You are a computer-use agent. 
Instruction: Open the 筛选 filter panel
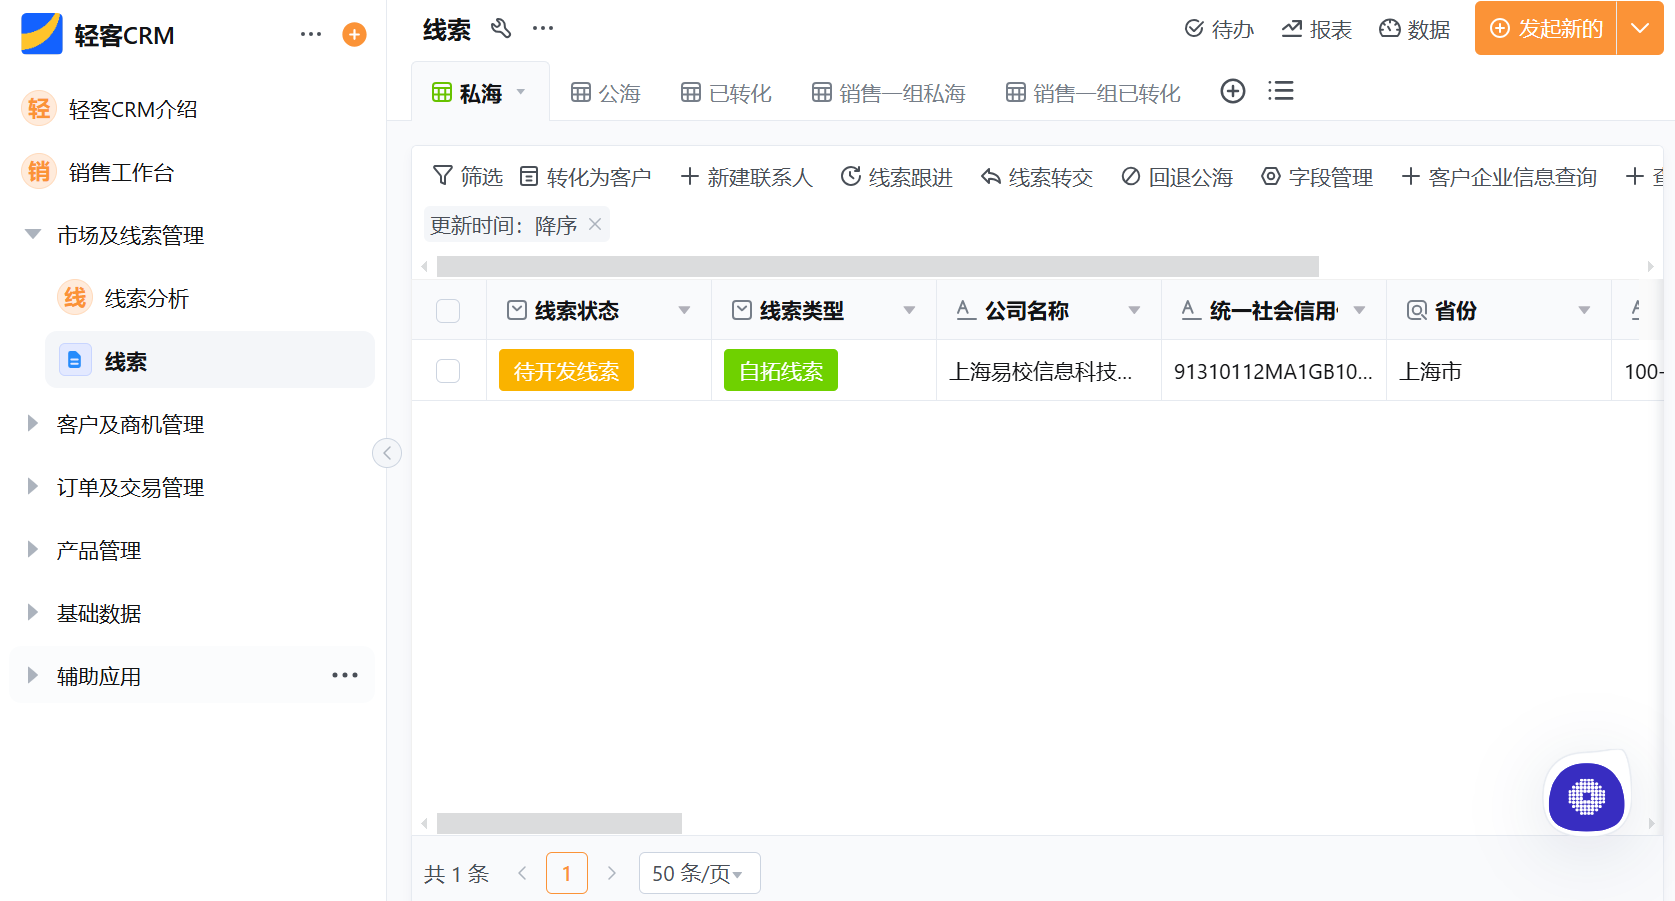pyautogui.click(x=466, y=176)
